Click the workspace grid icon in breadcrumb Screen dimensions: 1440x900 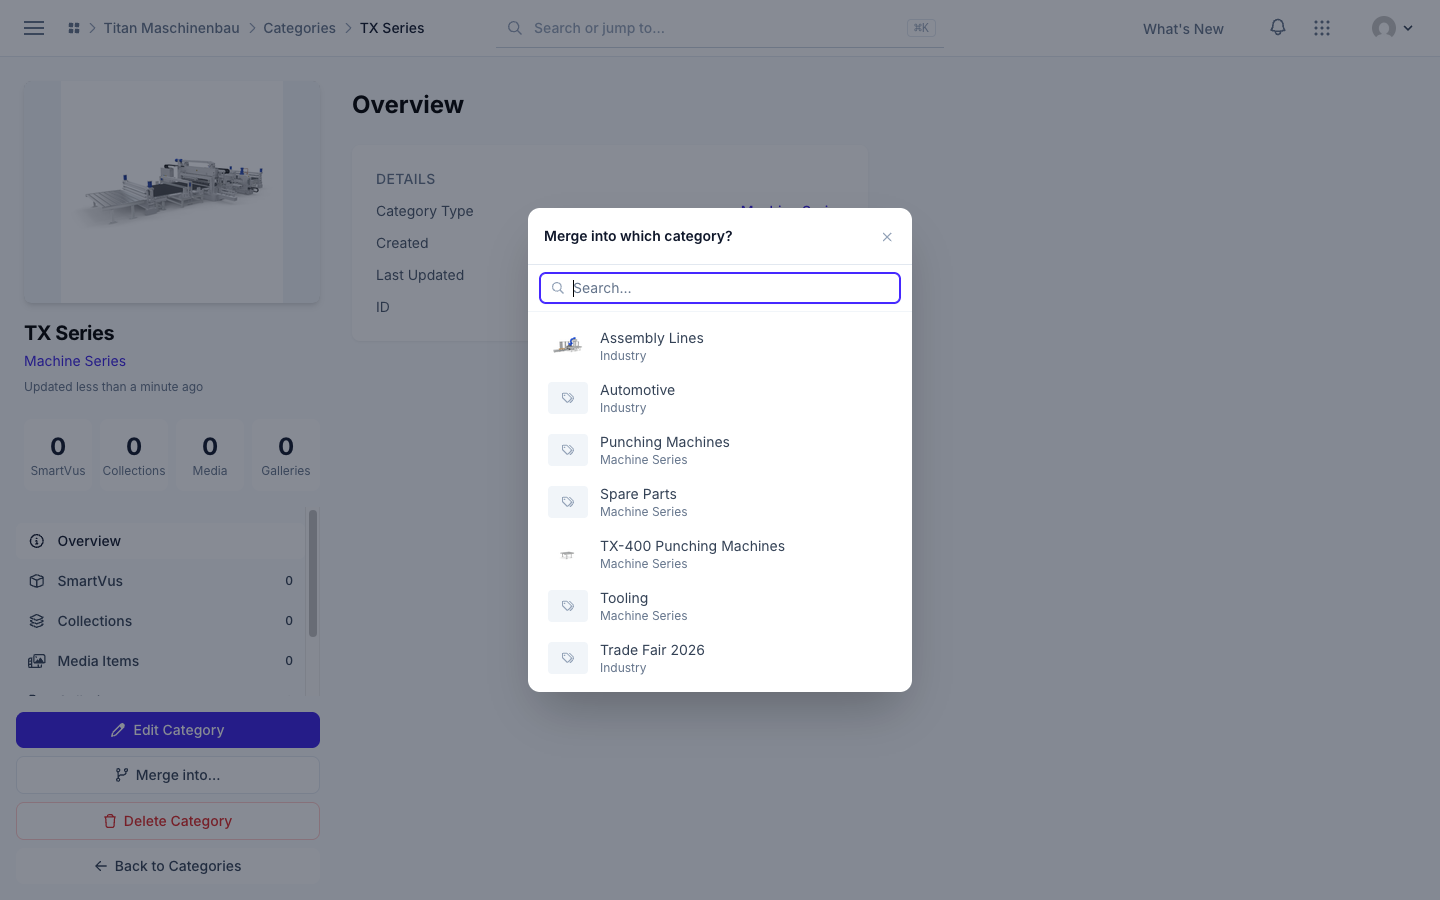(x=74, y=28)
